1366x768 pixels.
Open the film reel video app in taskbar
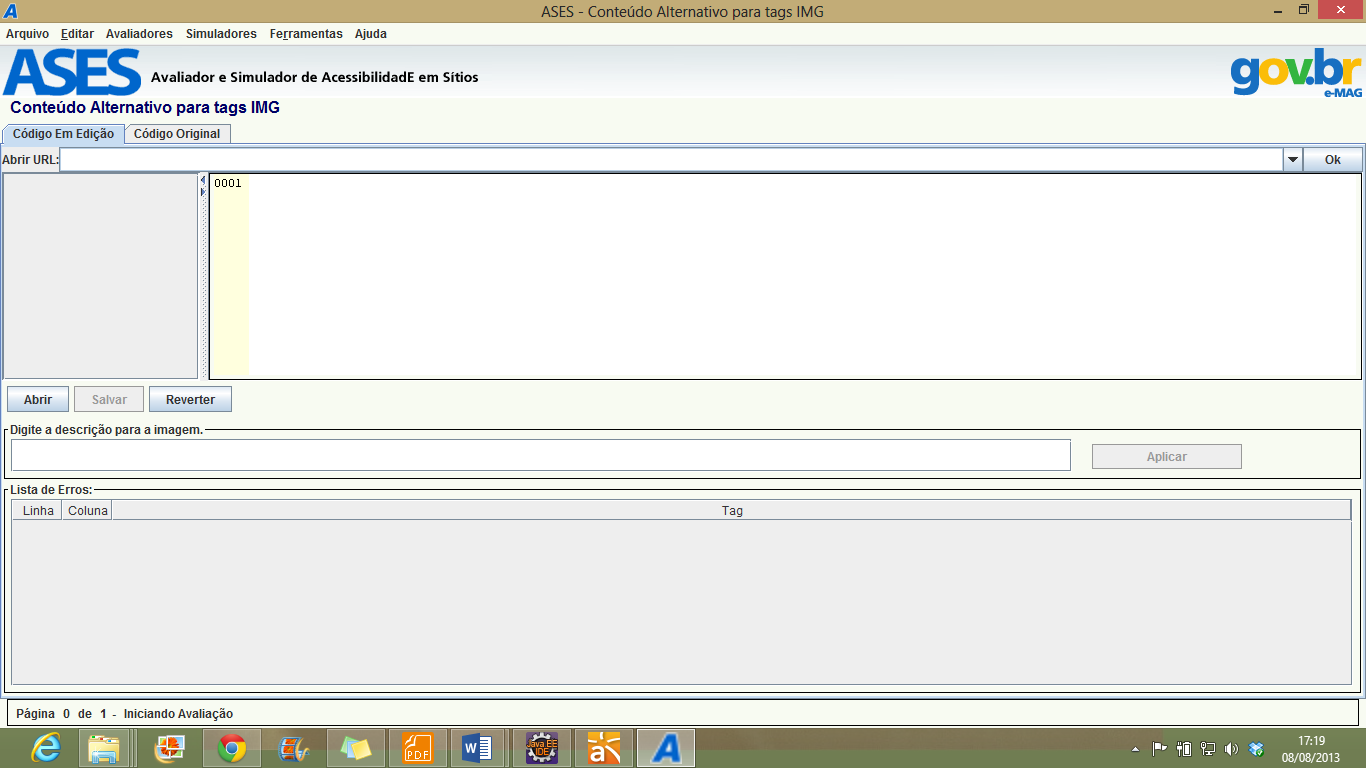tap(294, 748)
